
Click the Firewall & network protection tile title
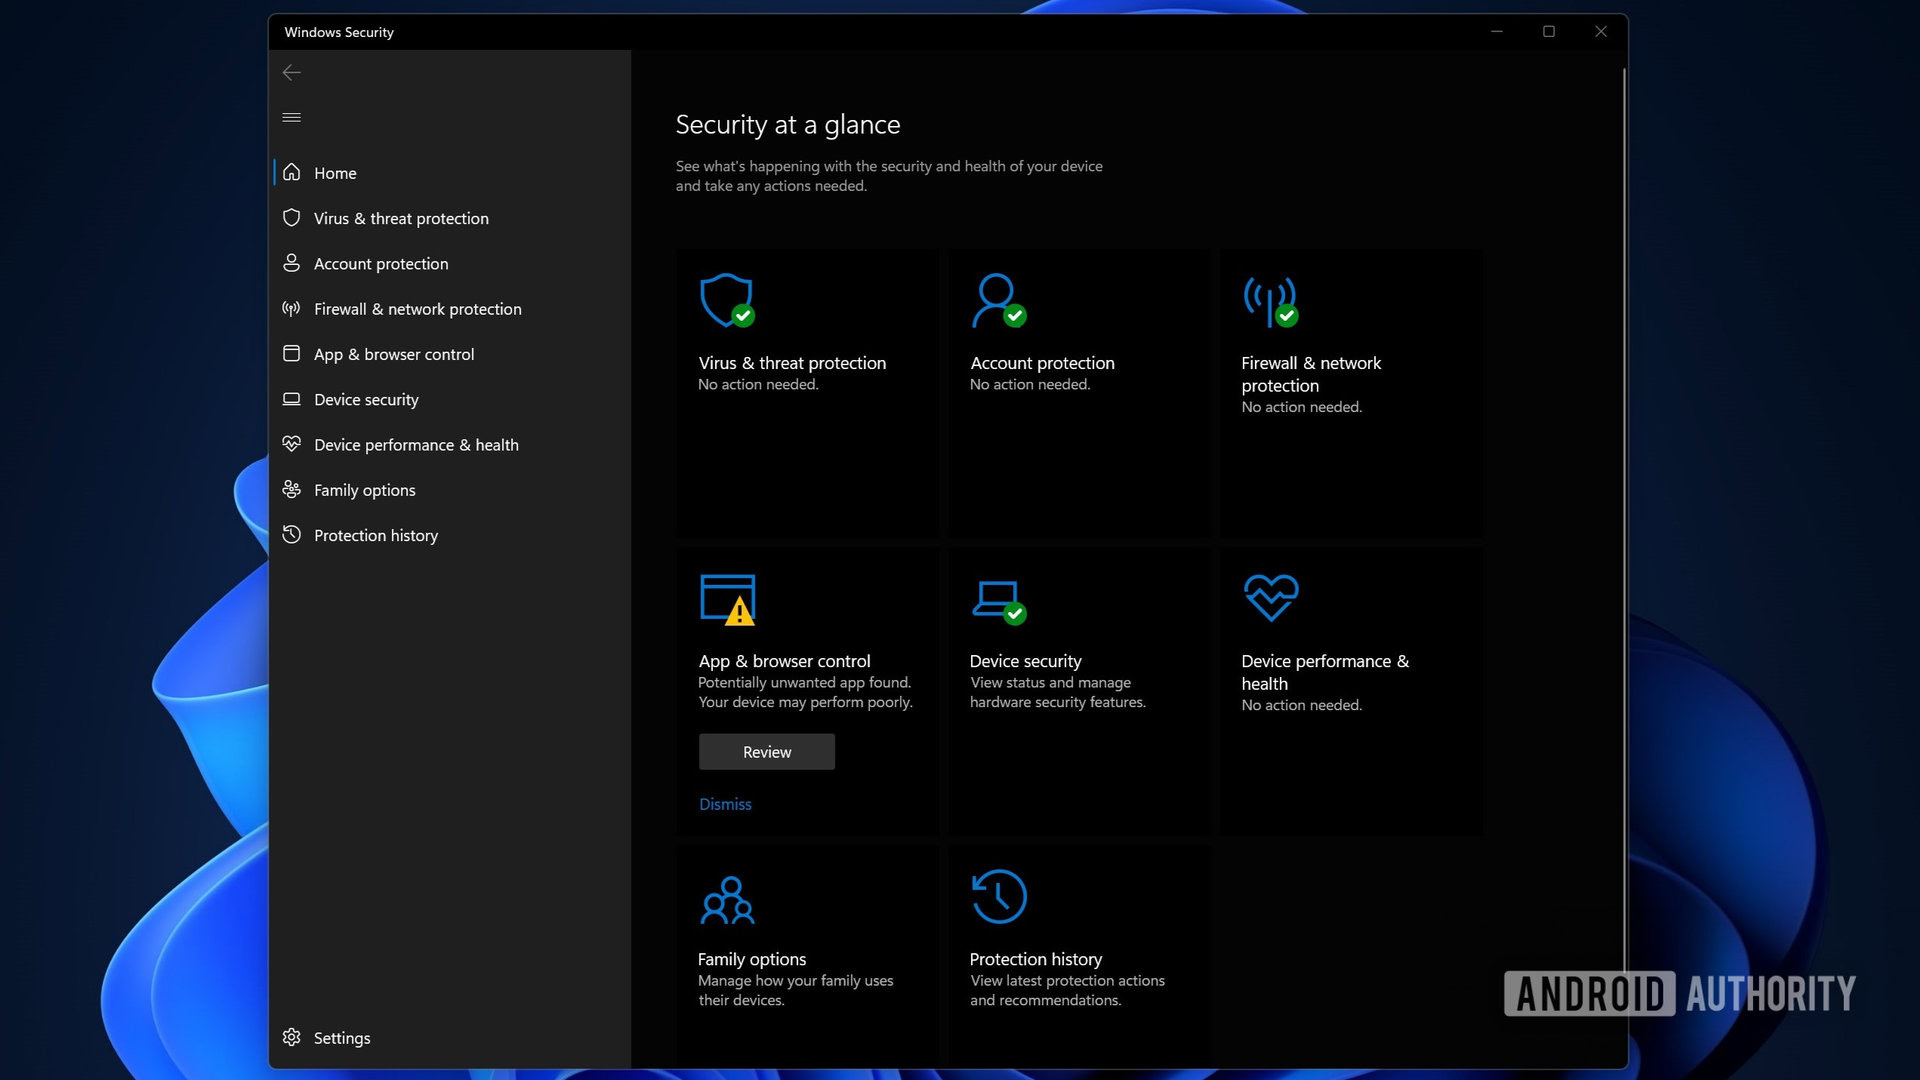(x=1311, y=374)
